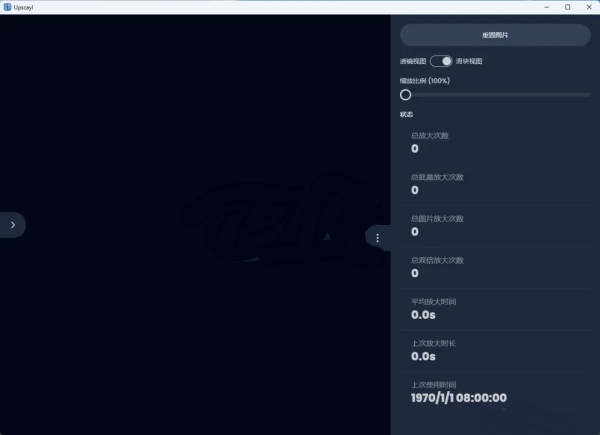Click the Upscayl app icon in title bar
Image resolution: width=600 pixels, height=435 pixels.
7,7
